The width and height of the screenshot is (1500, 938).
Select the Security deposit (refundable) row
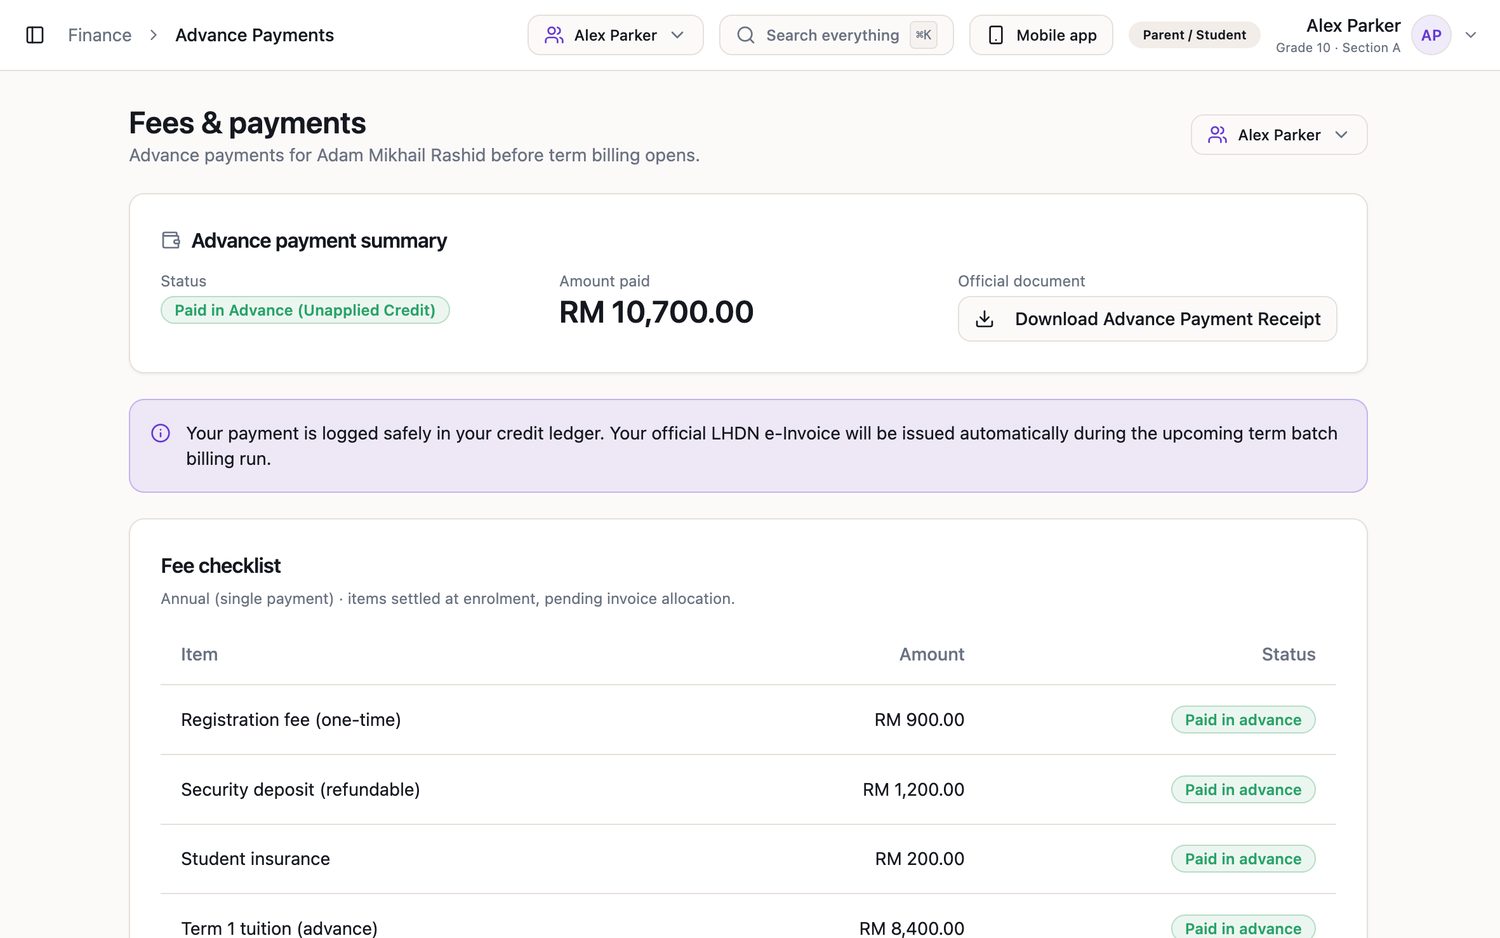coord(748,790)
